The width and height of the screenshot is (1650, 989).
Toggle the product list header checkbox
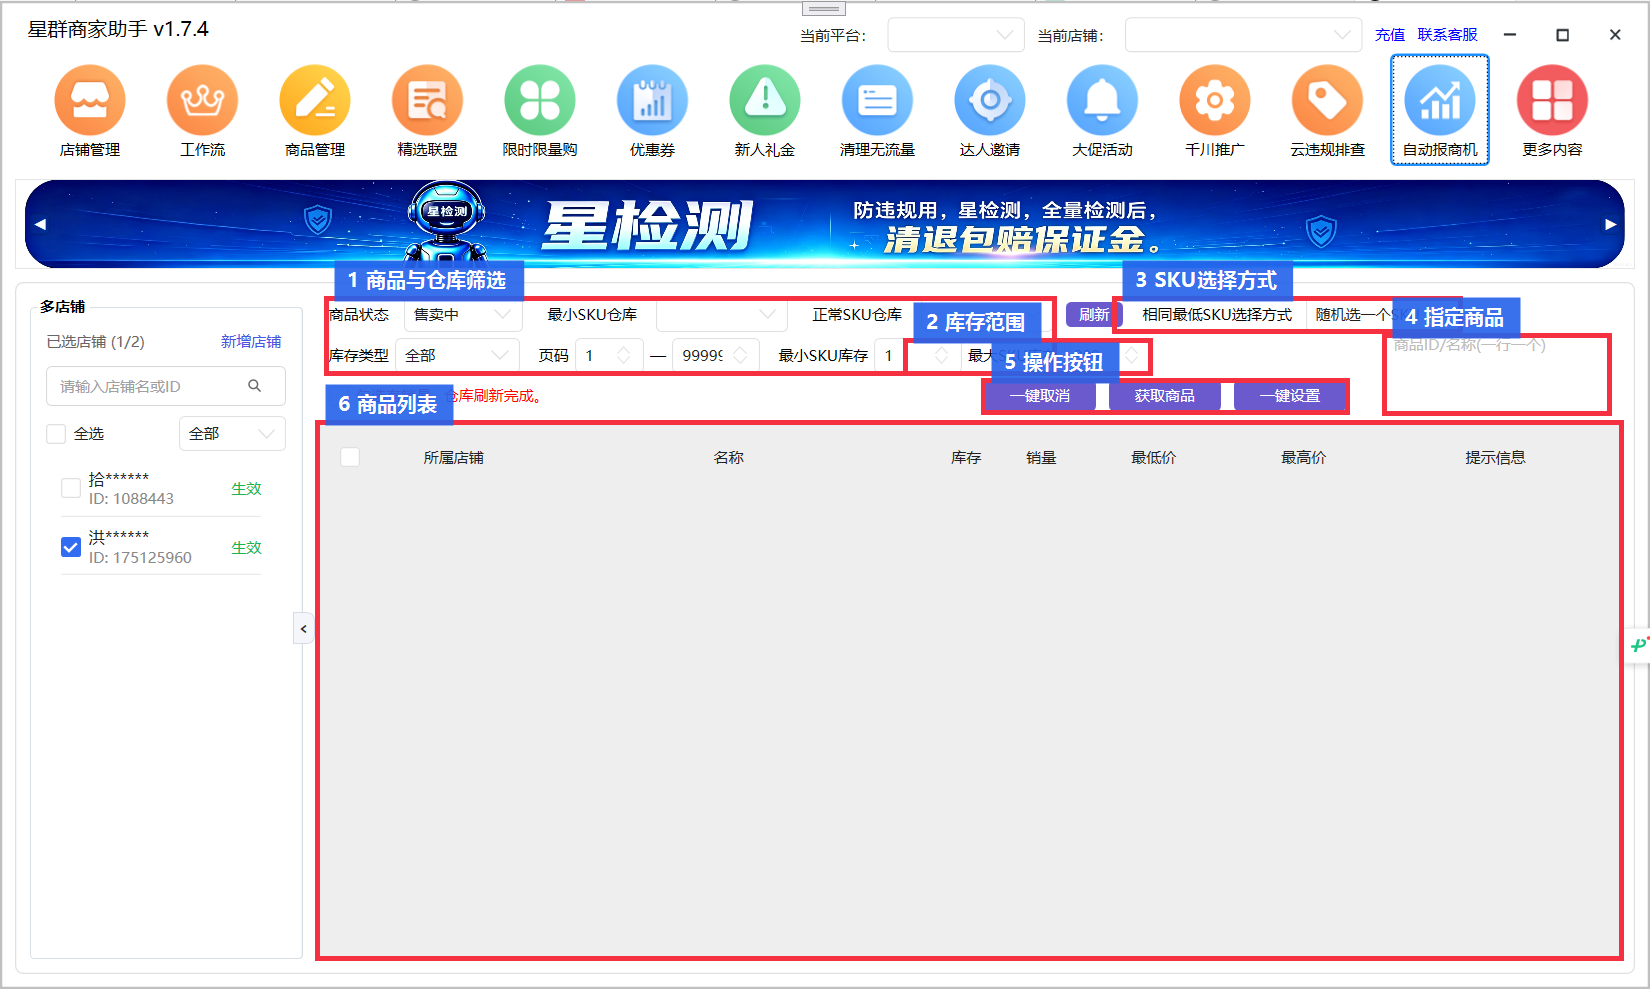point(350,457)
